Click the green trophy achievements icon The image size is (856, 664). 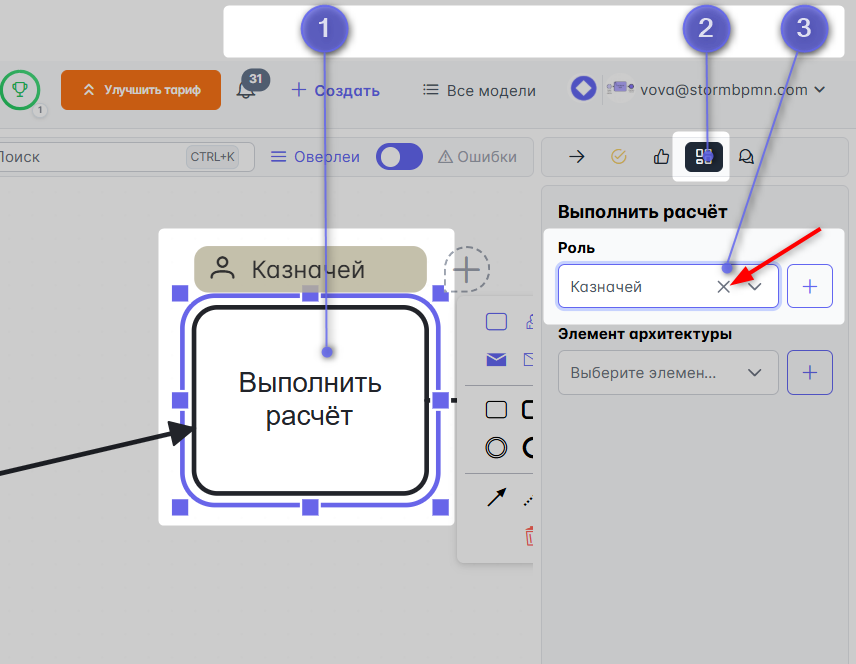(x=20, y=90)
